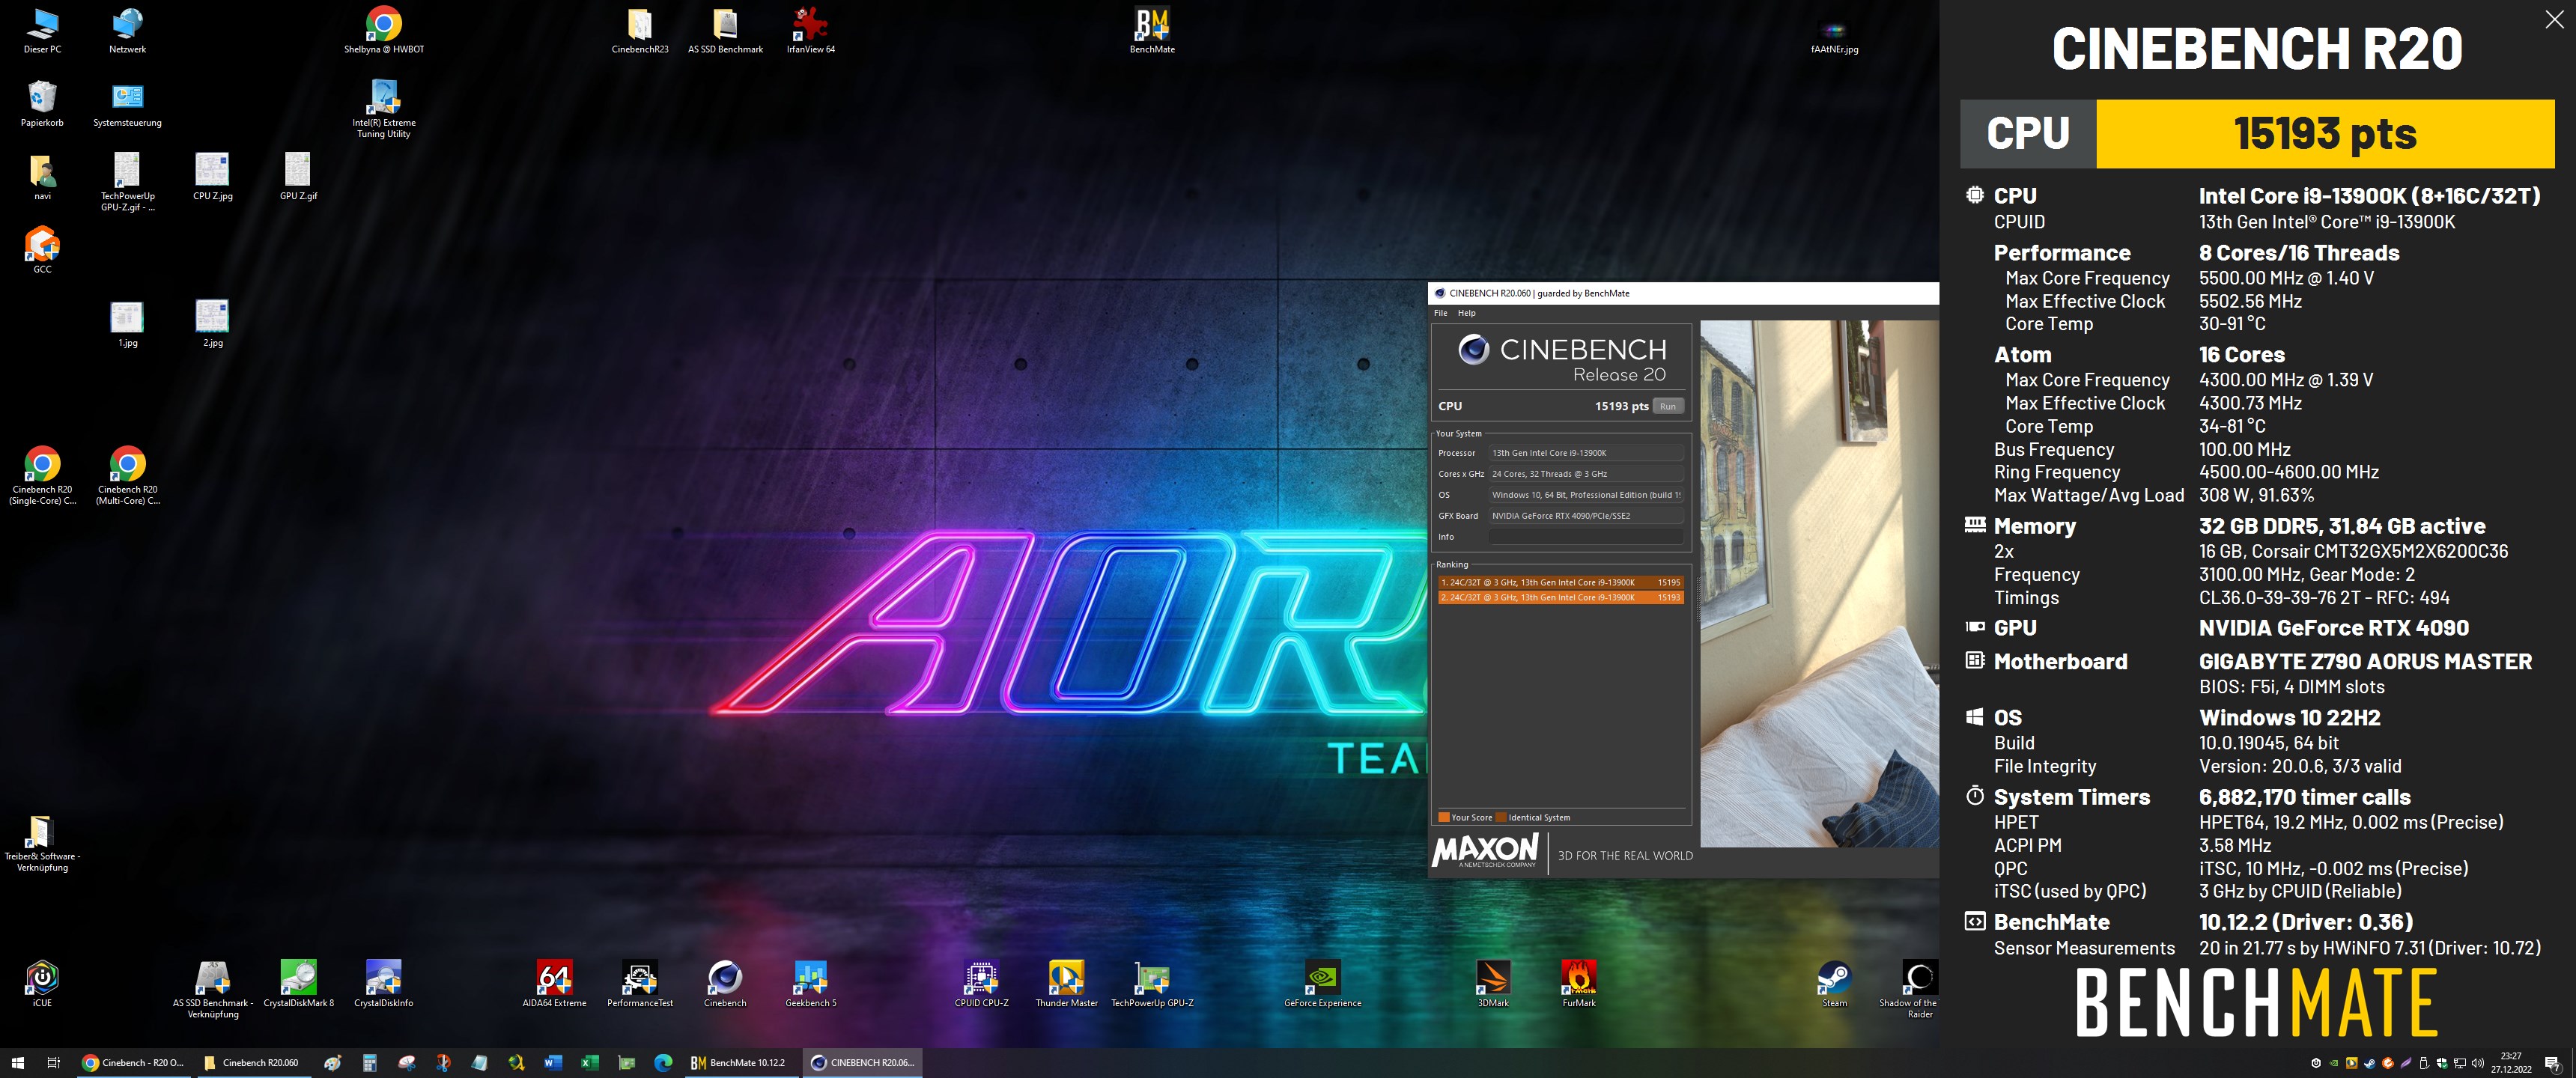Launch CrystalDiskInfo from the desktop

point(384,984)
